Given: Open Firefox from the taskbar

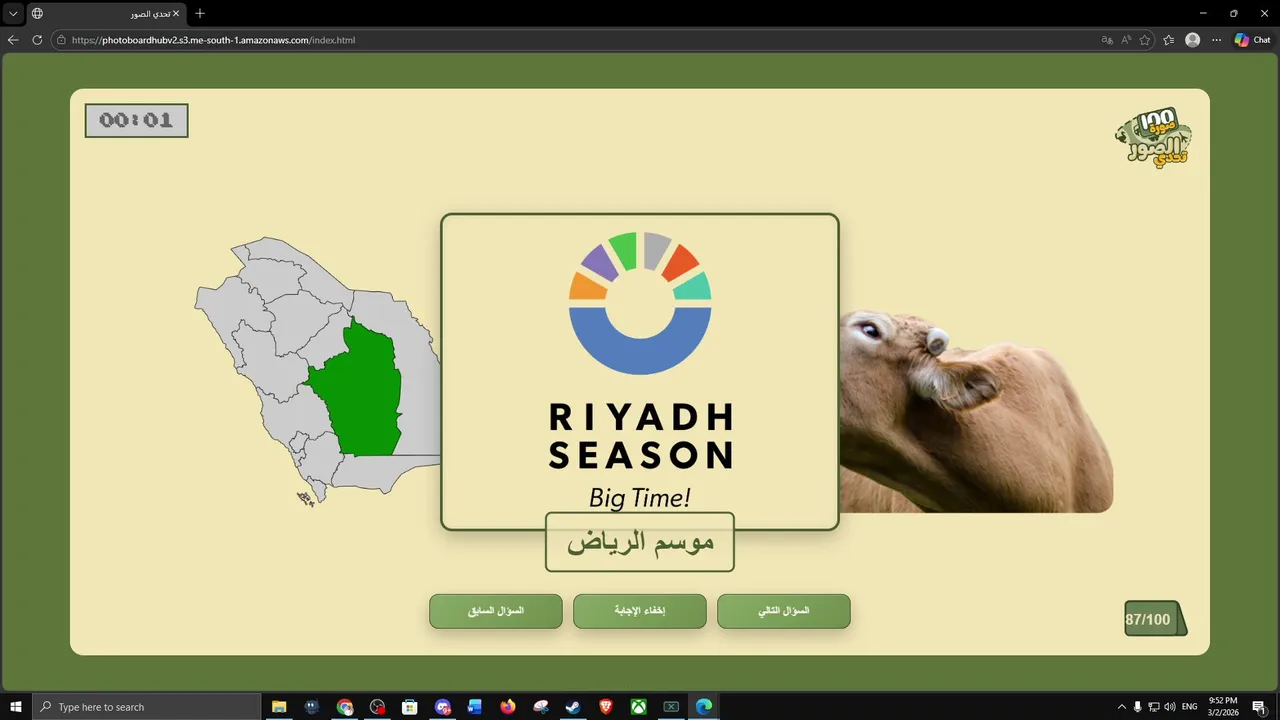Looking at the screenshot, I should point(508,707).
